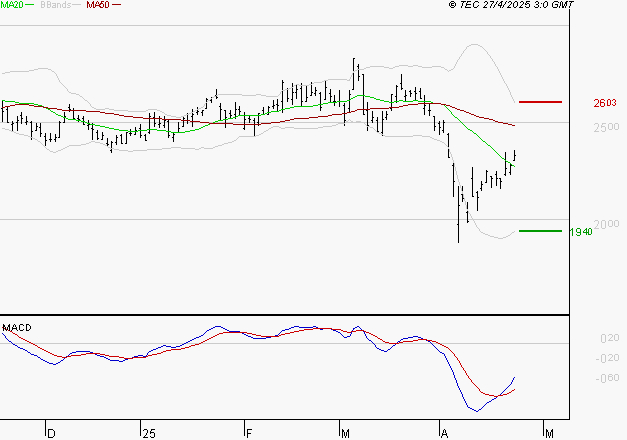Select the red resistance line marker

540,102
